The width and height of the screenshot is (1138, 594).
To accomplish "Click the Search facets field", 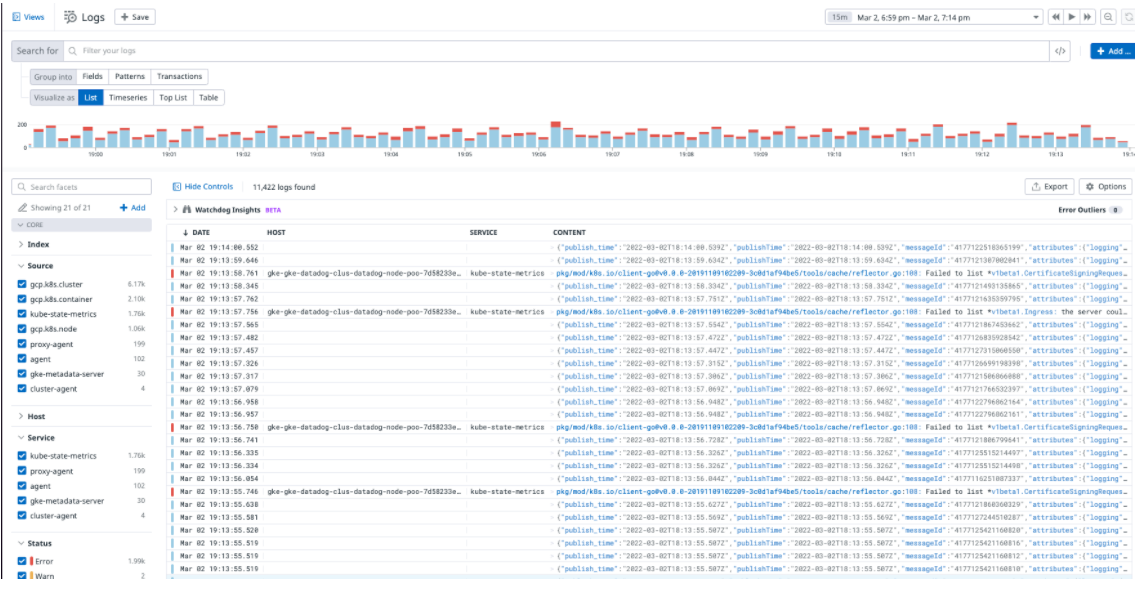I will [81, 187].
